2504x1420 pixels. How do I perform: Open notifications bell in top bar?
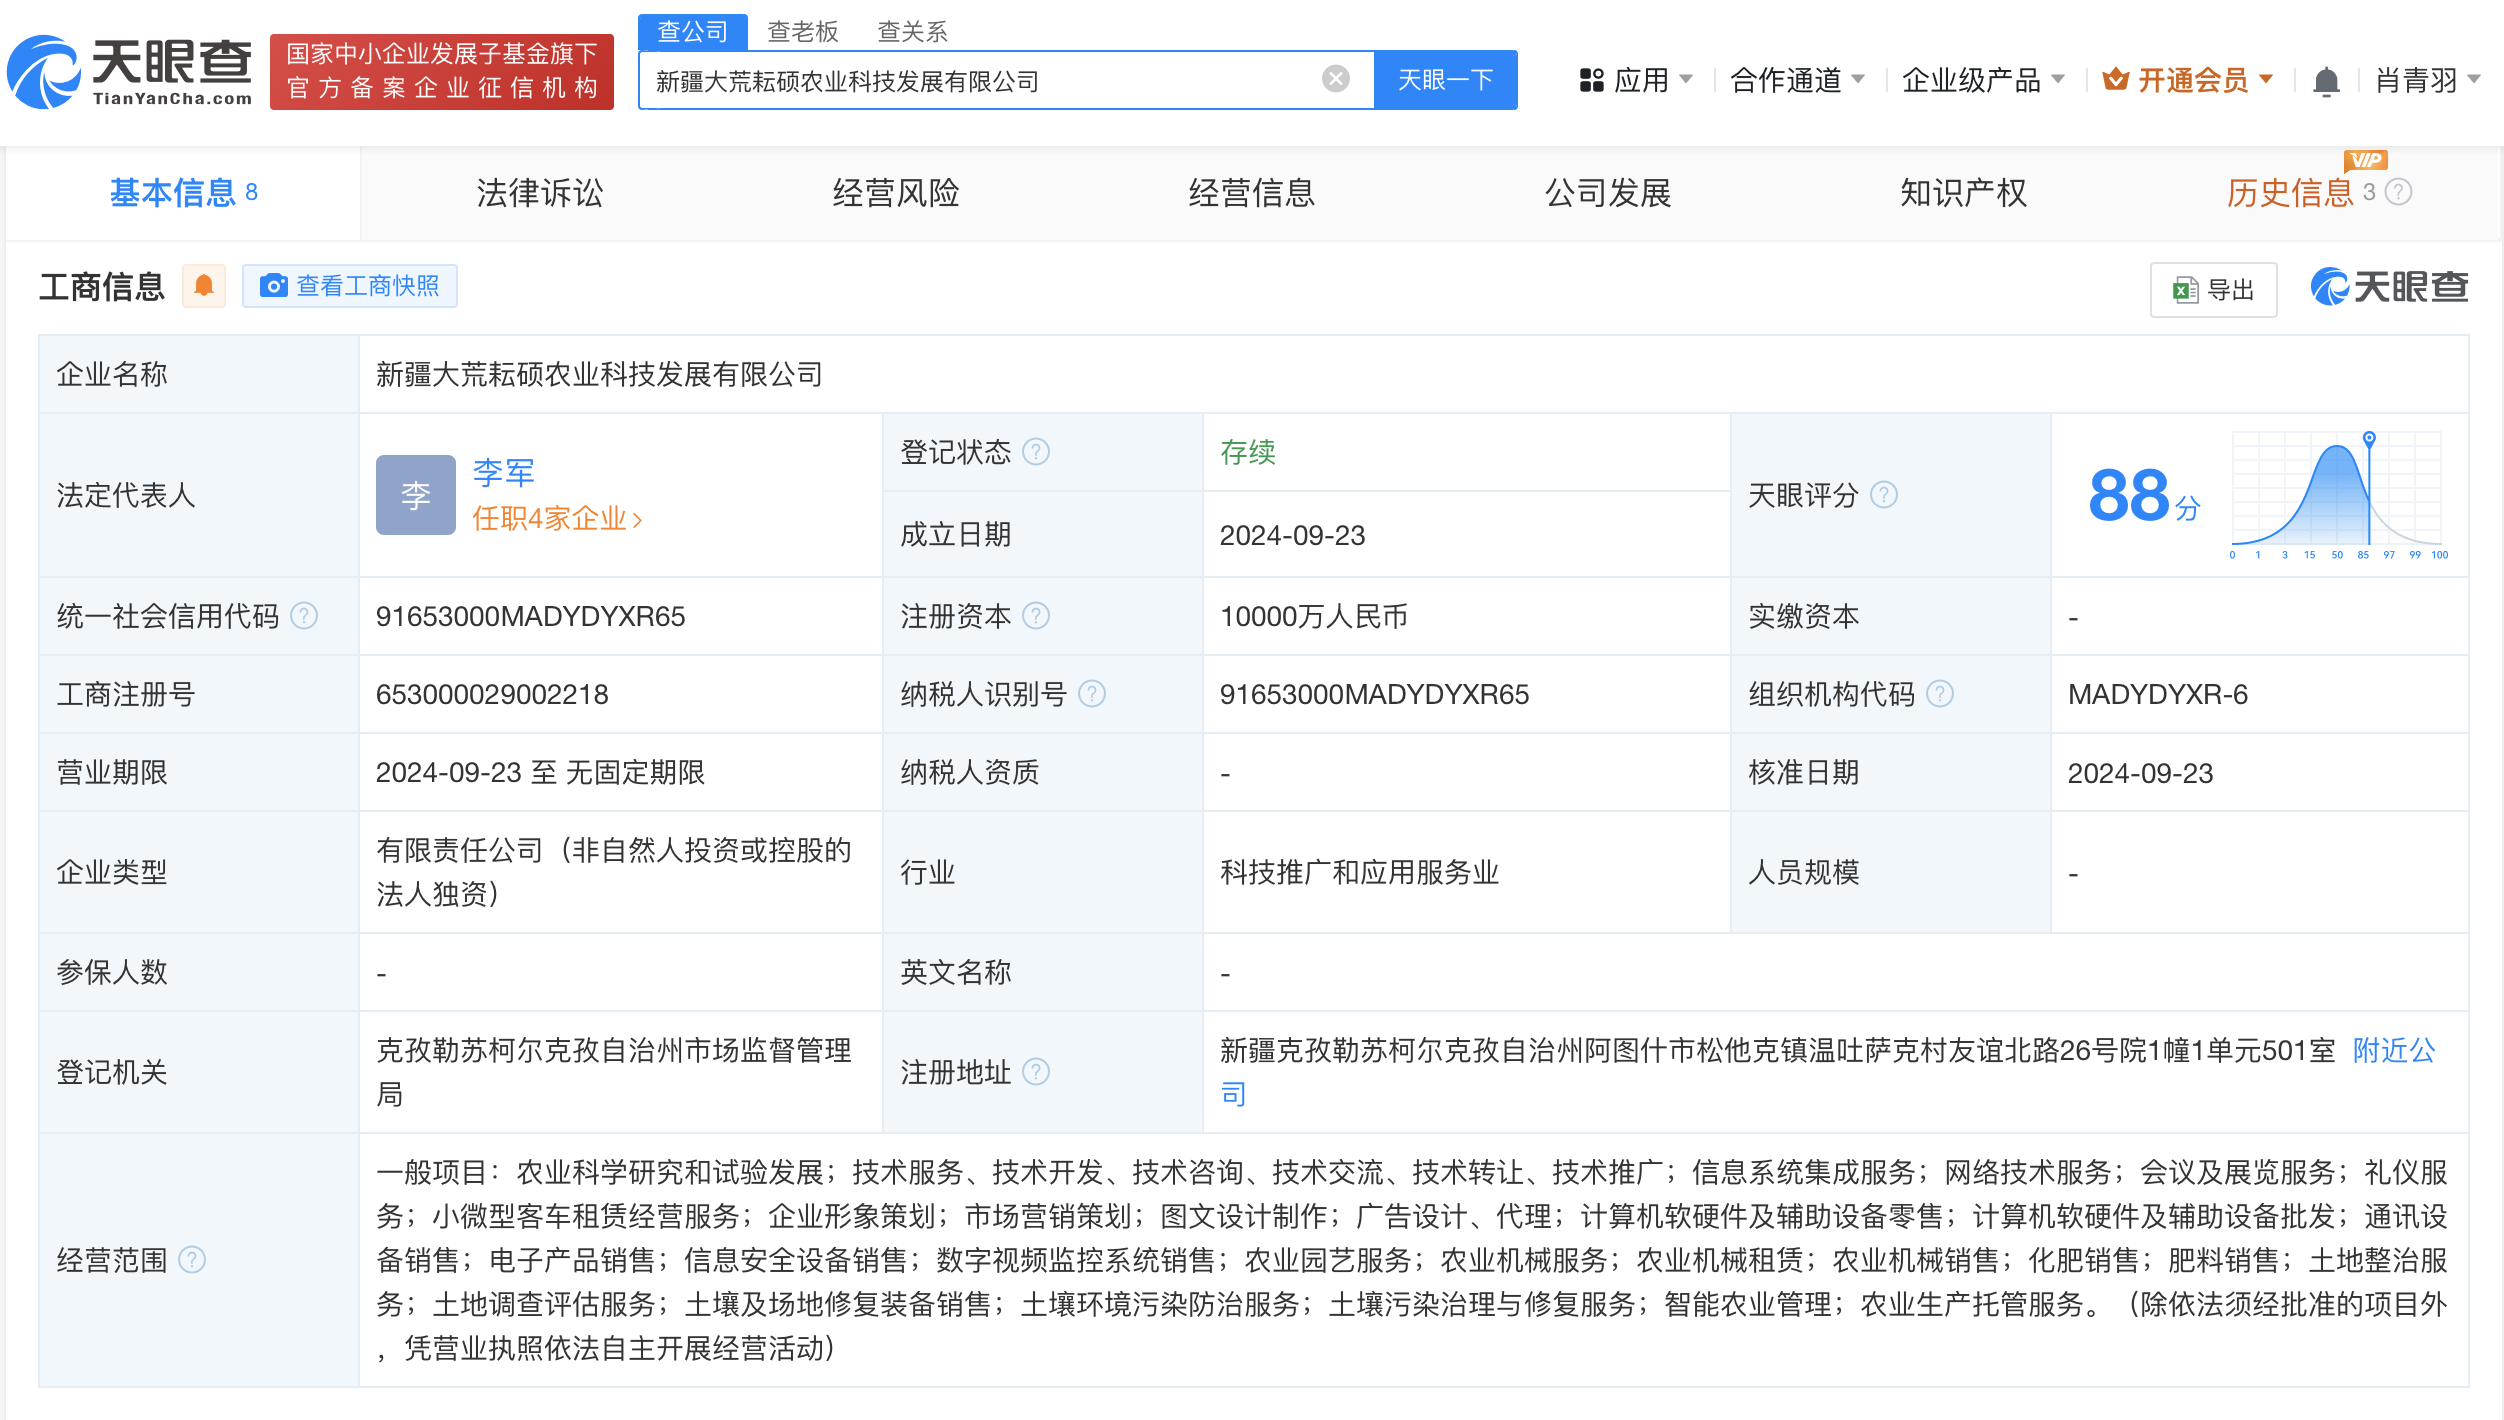(2326, 81)
